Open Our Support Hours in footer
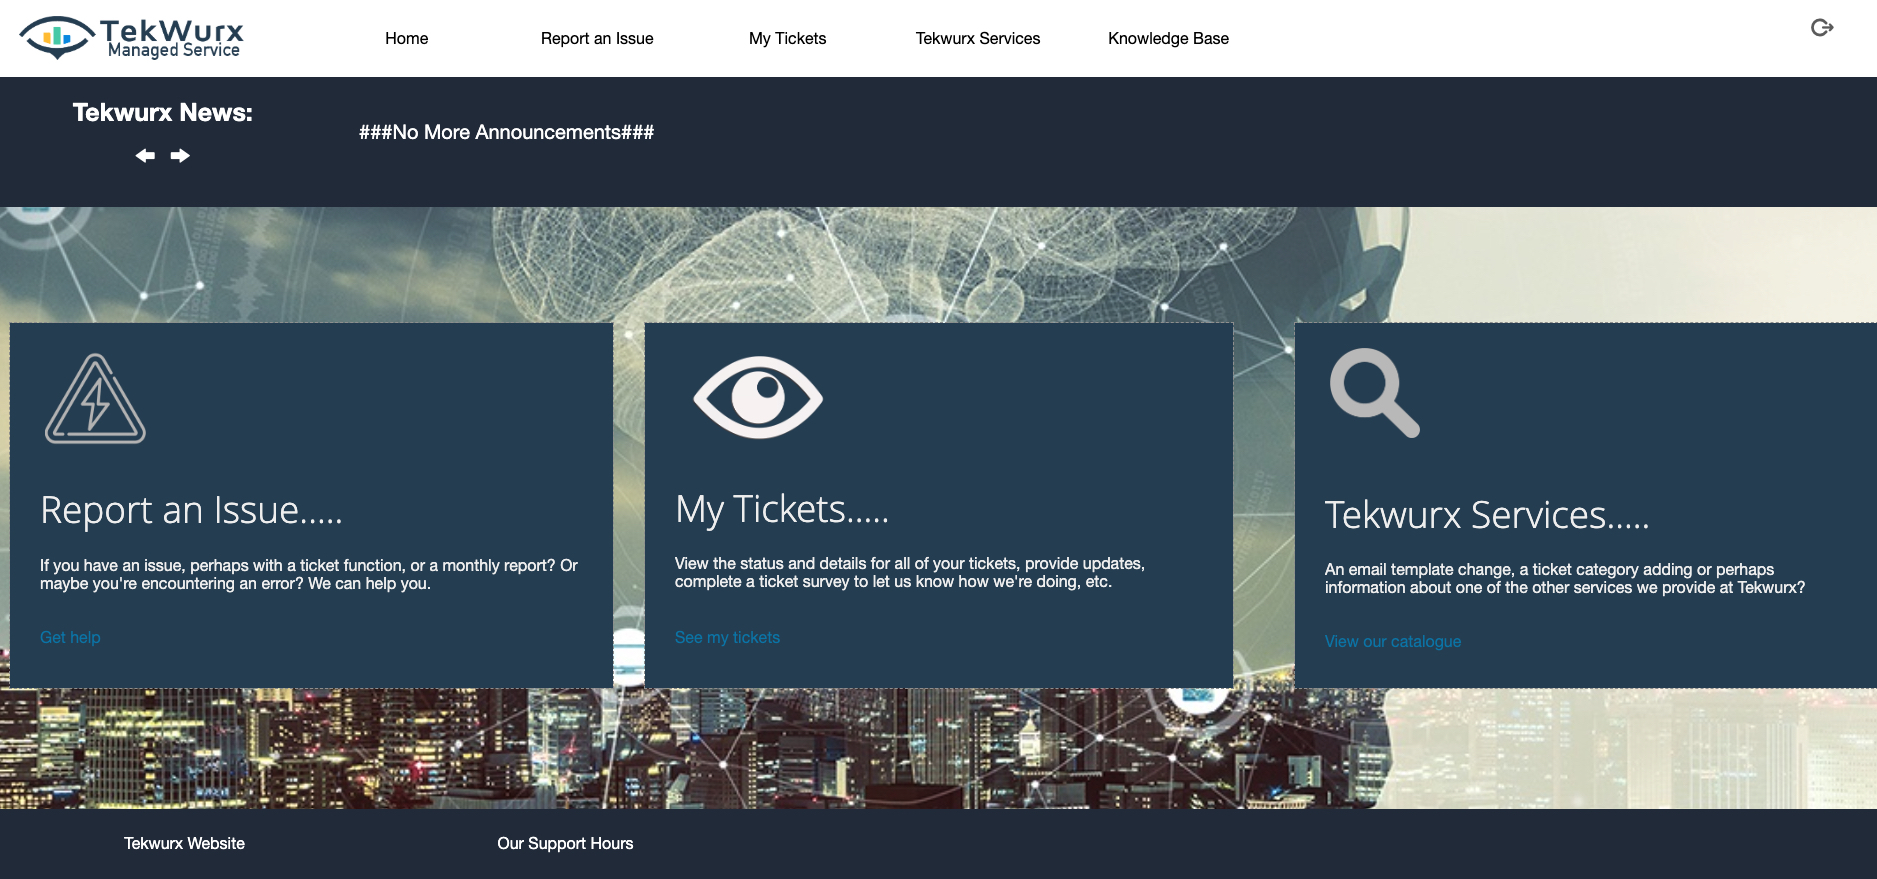Viewport: 1877px width, 879px height. [565, 843]
